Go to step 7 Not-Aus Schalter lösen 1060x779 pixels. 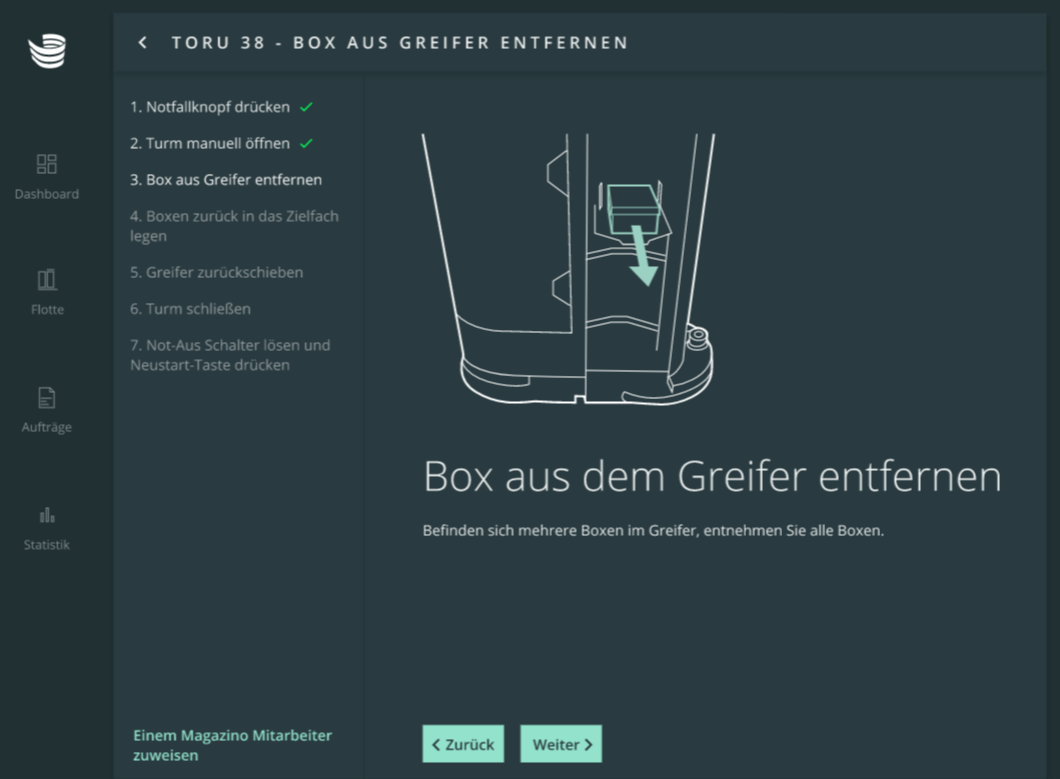point(230,355)
